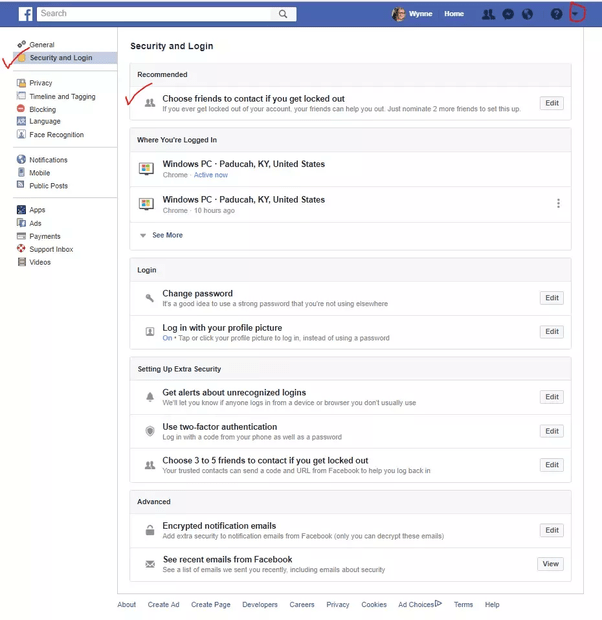Click the bell icon for login alerts

tap(150, 397)
